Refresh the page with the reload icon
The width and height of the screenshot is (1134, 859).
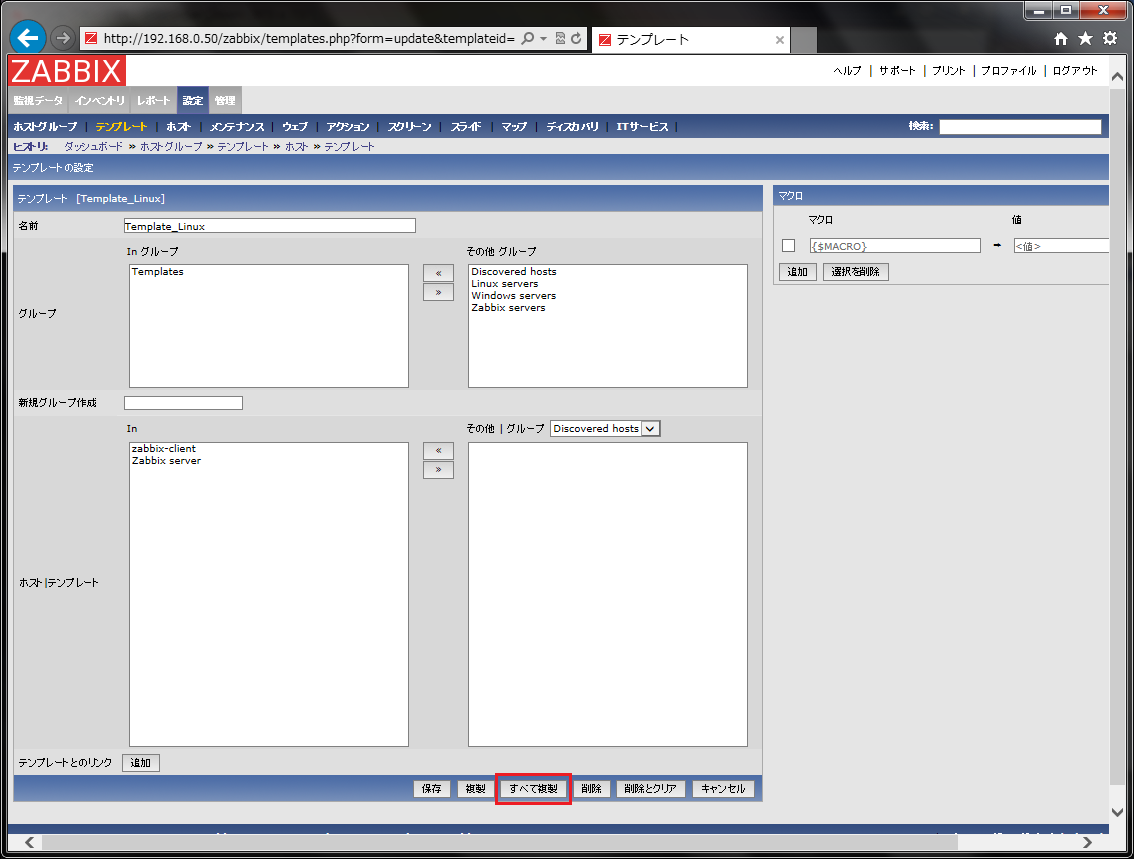coord(576,38)
